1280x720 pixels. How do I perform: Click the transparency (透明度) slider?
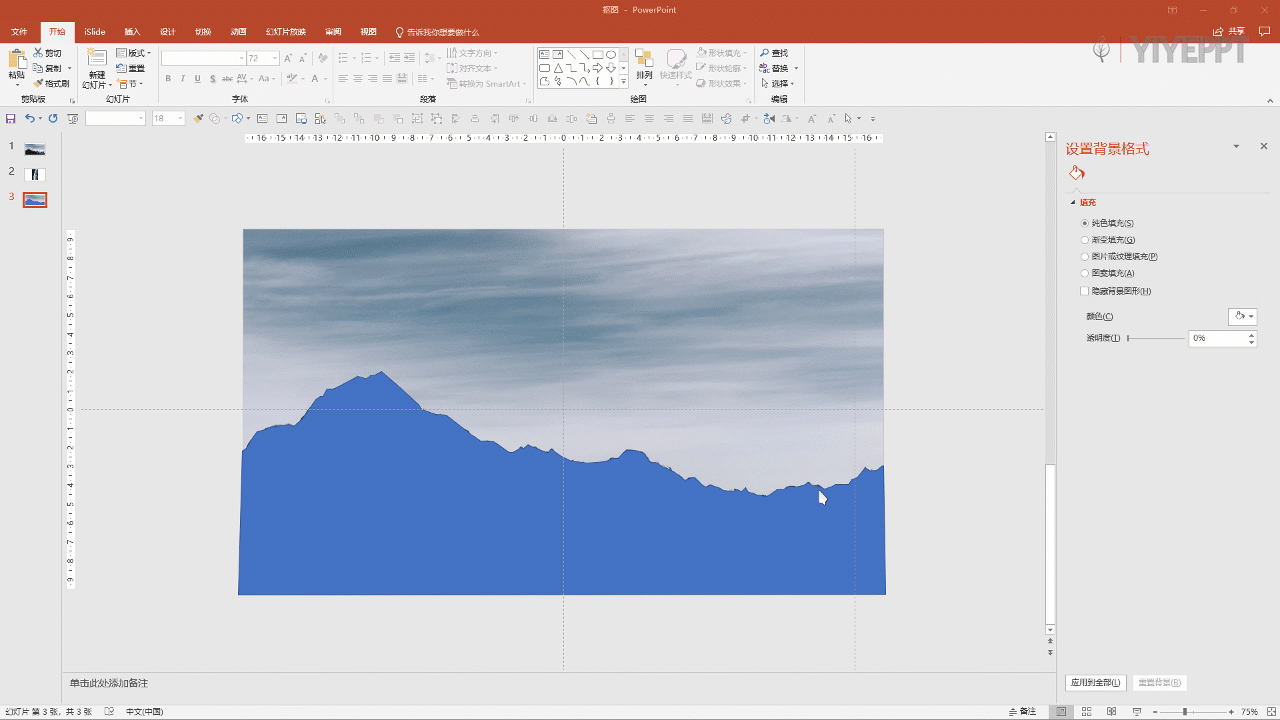pyautogui.click(x=1156, y=338)
